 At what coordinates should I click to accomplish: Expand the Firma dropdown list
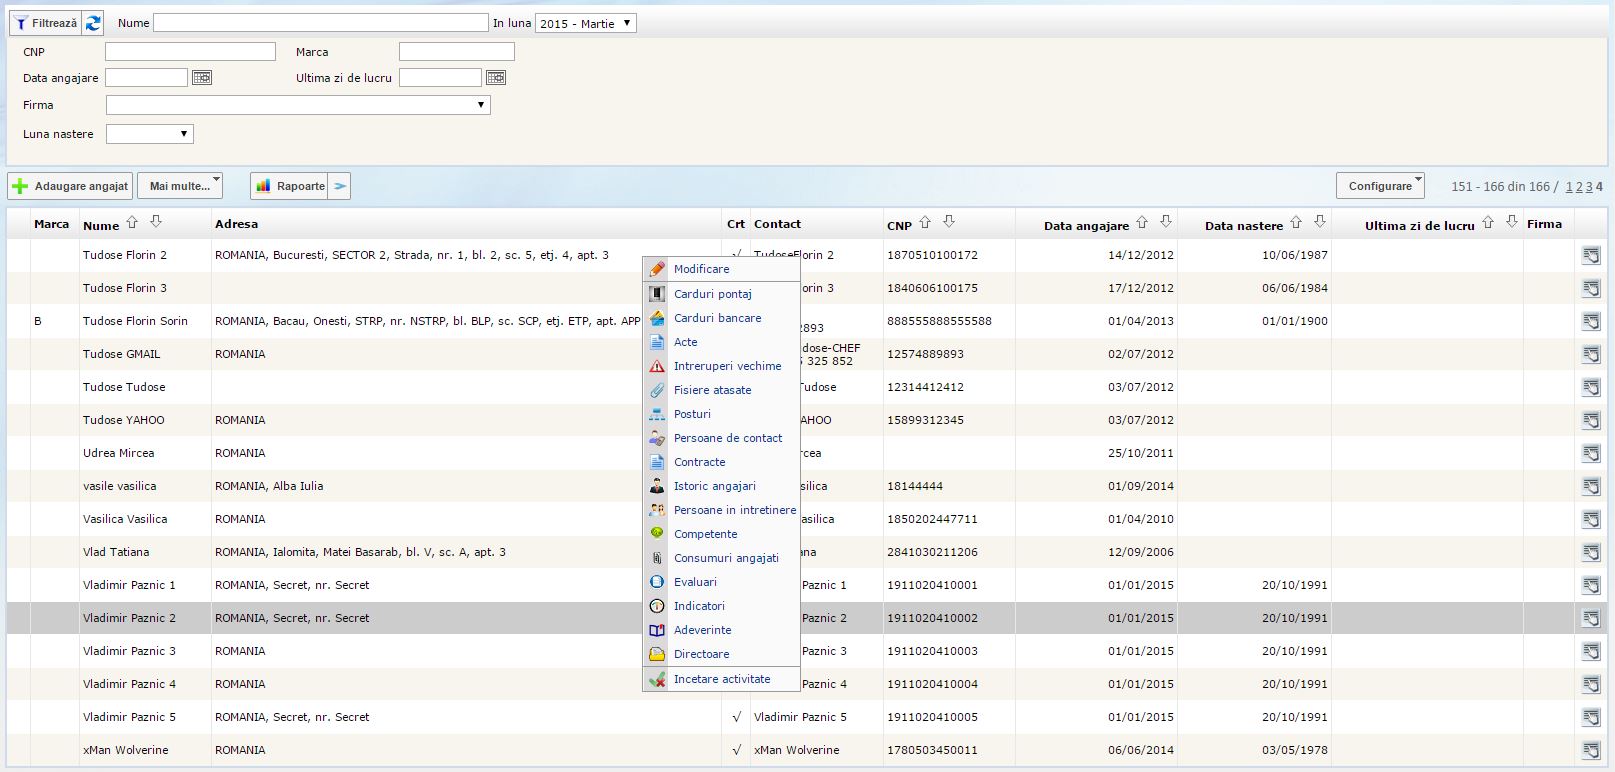[298, 105]
